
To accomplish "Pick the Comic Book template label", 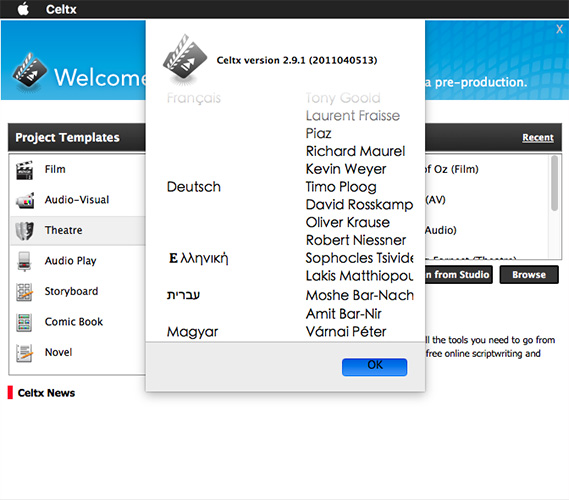I will [74, 321].
